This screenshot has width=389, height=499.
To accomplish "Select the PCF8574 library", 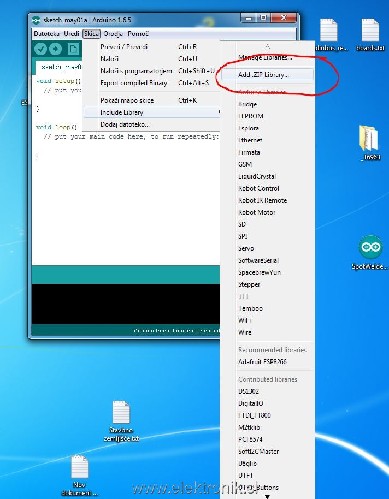I will [x=250, y=439].
